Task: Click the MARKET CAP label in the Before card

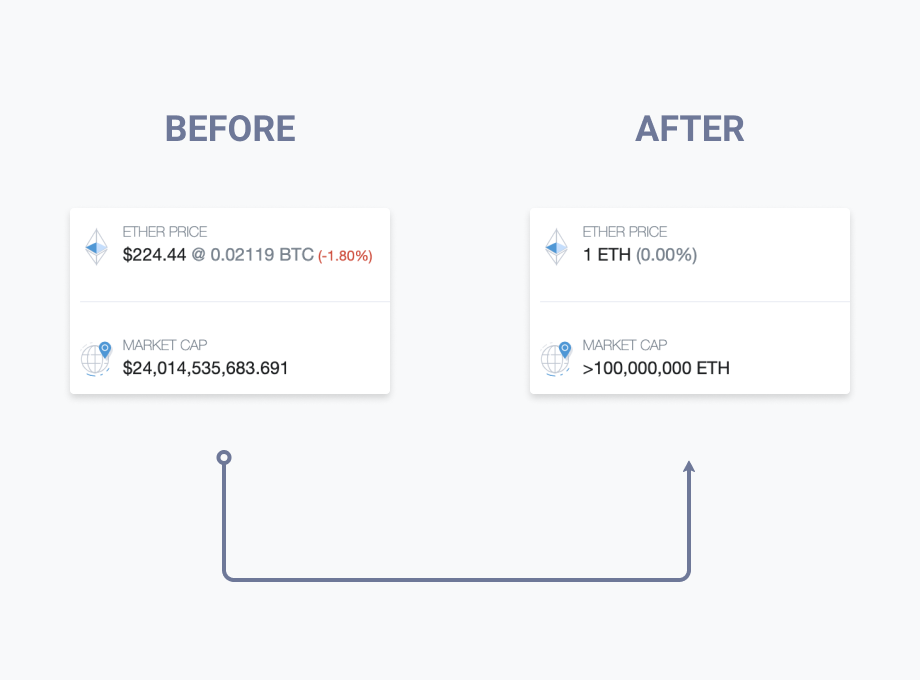Action: tap(165, 345)
